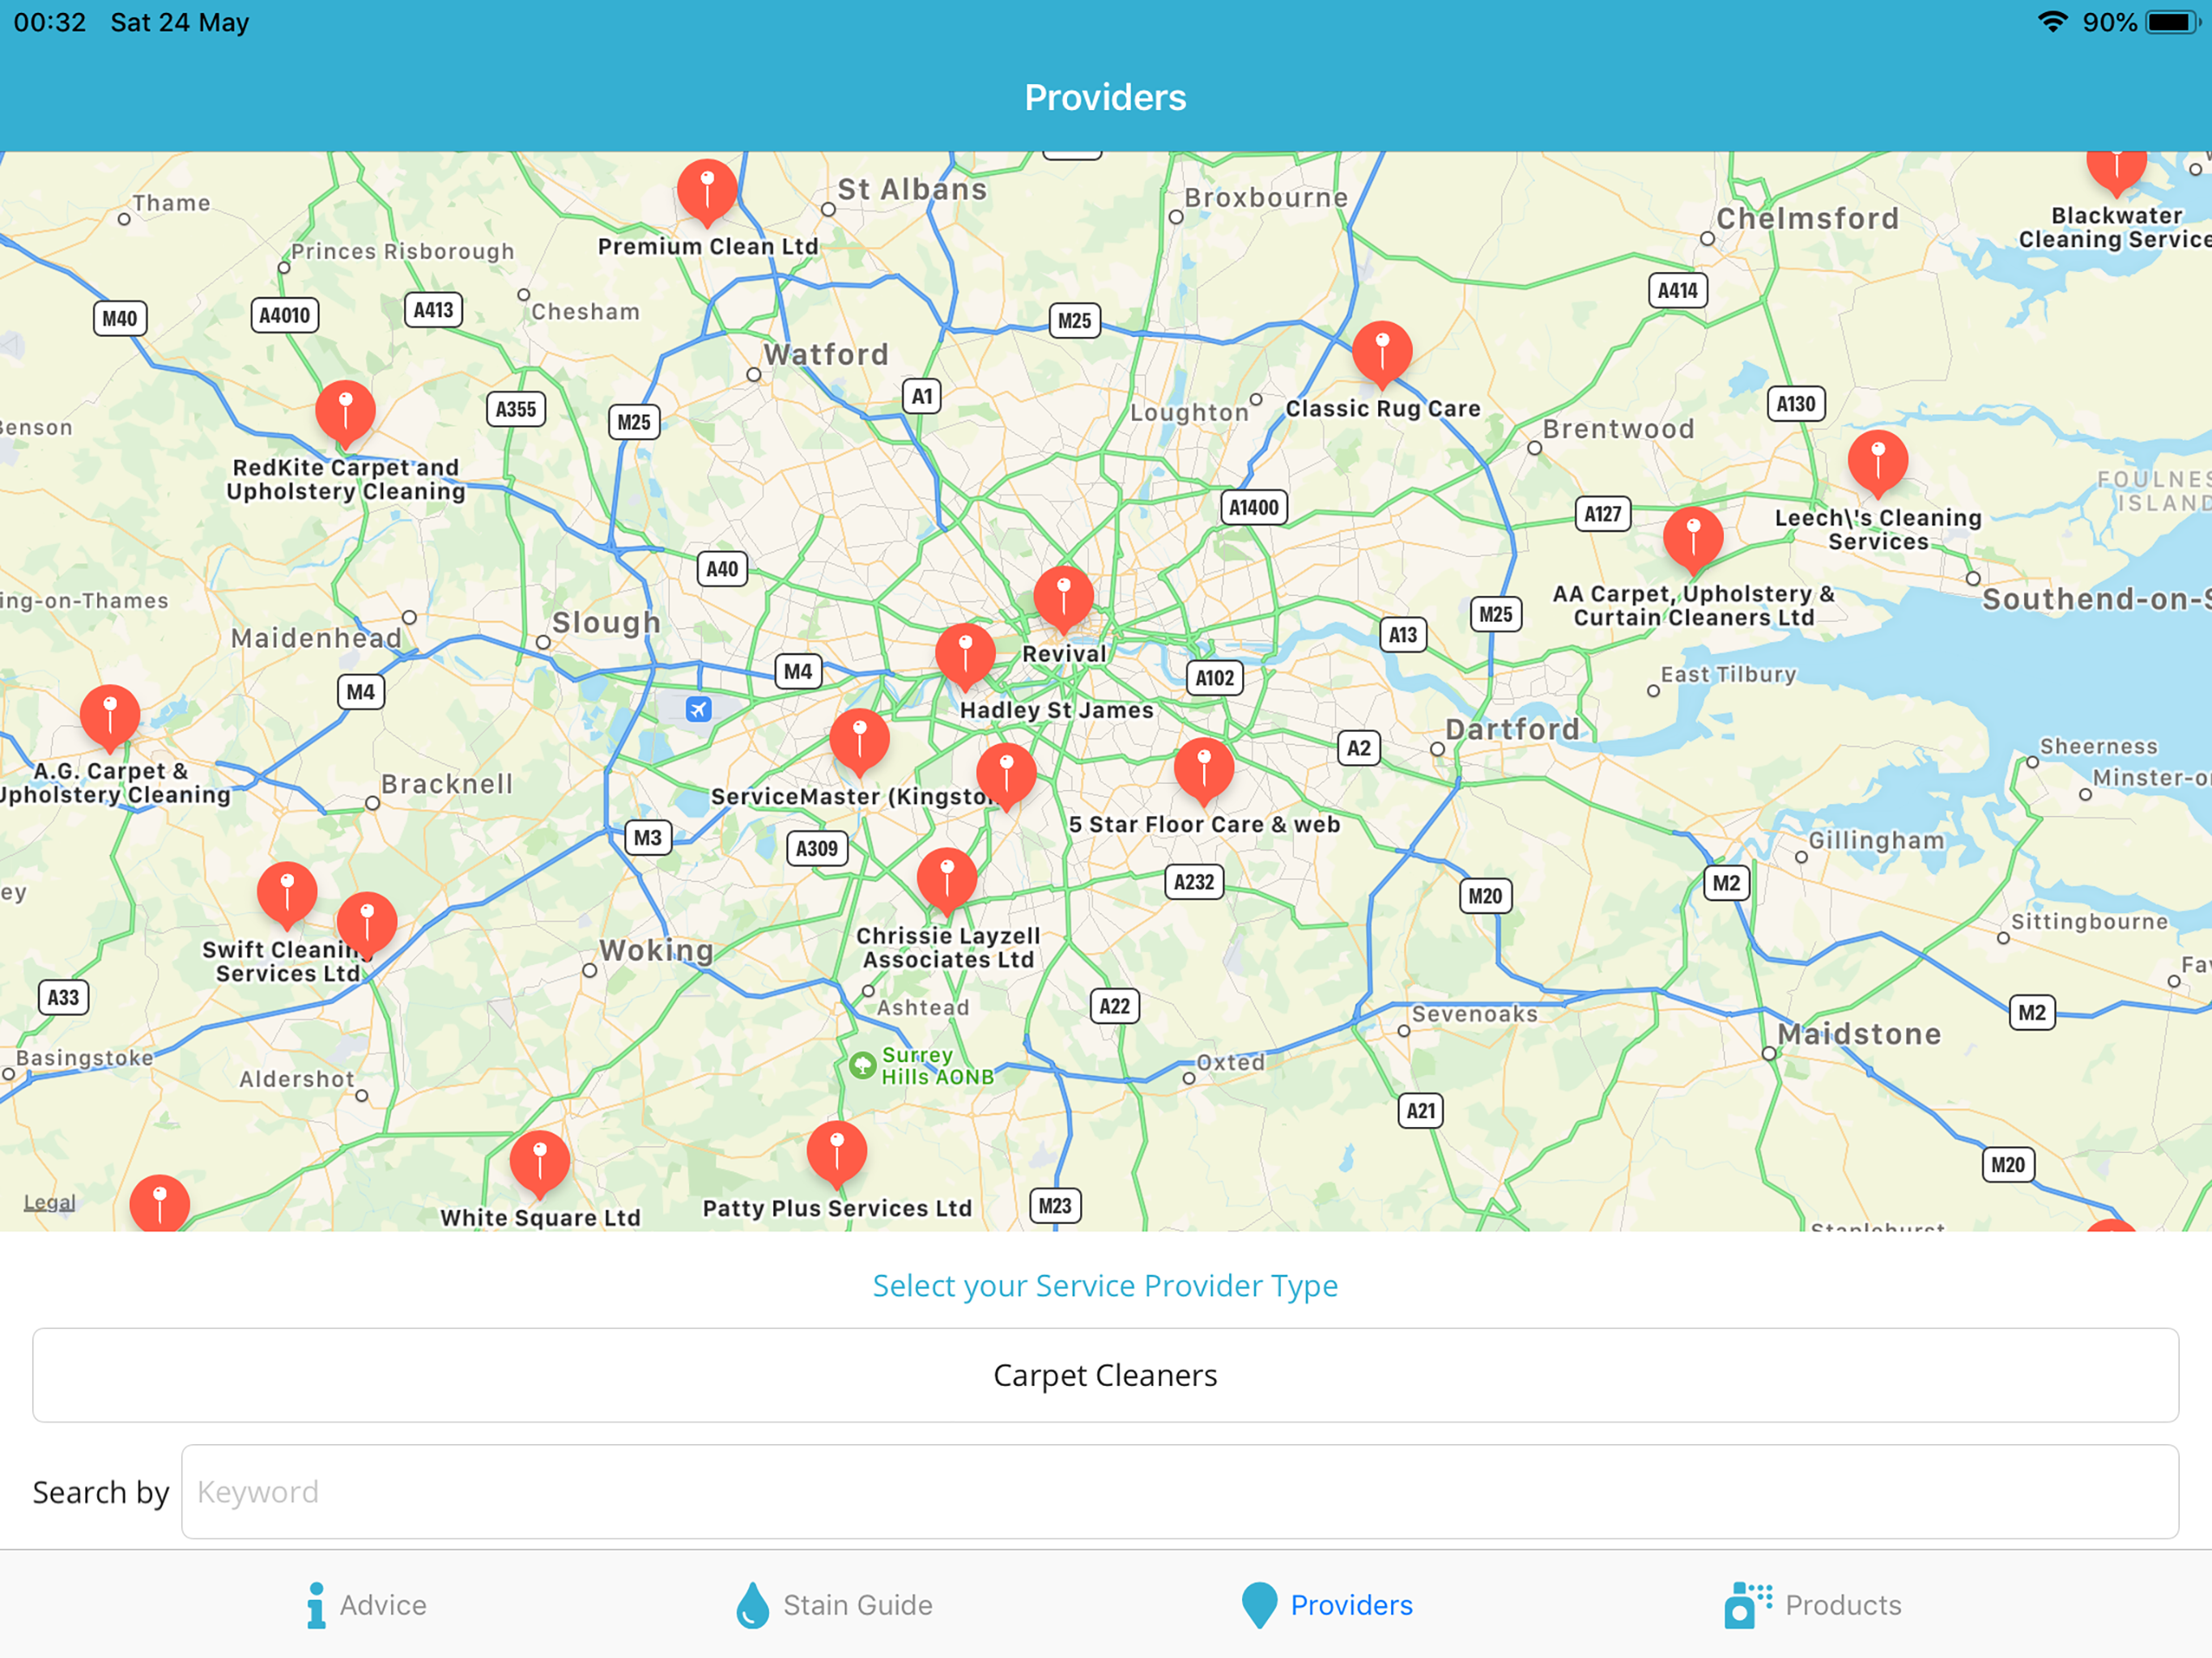Tap the AA Carpet, Upholstery & Curtain Cleaners pin
Image resolution: width=2212 pixels, height=1658 pixels.
tap(1693, 540)
